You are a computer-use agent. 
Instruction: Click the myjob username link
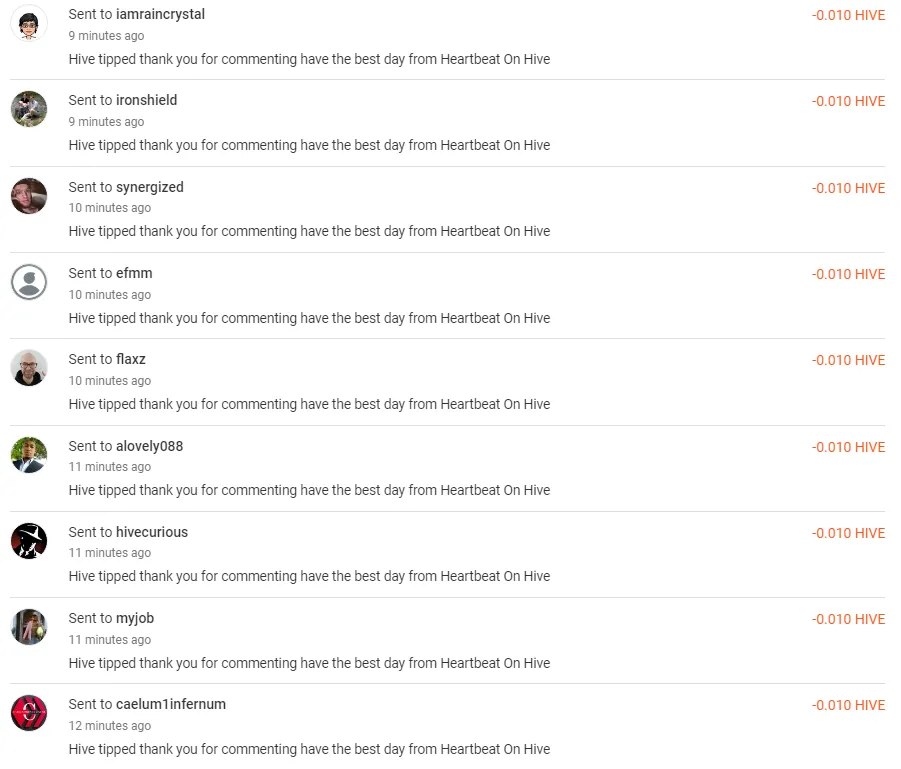[x=135, y=618]
